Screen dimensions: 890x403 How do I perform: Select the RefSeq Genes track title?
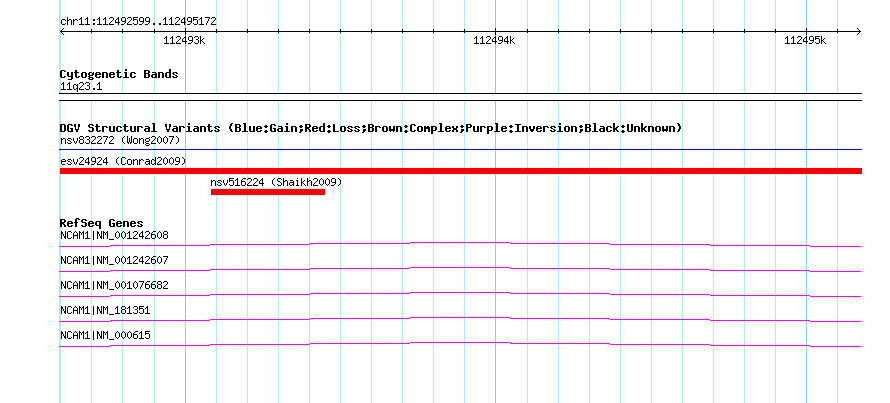(x=102, y=223)
